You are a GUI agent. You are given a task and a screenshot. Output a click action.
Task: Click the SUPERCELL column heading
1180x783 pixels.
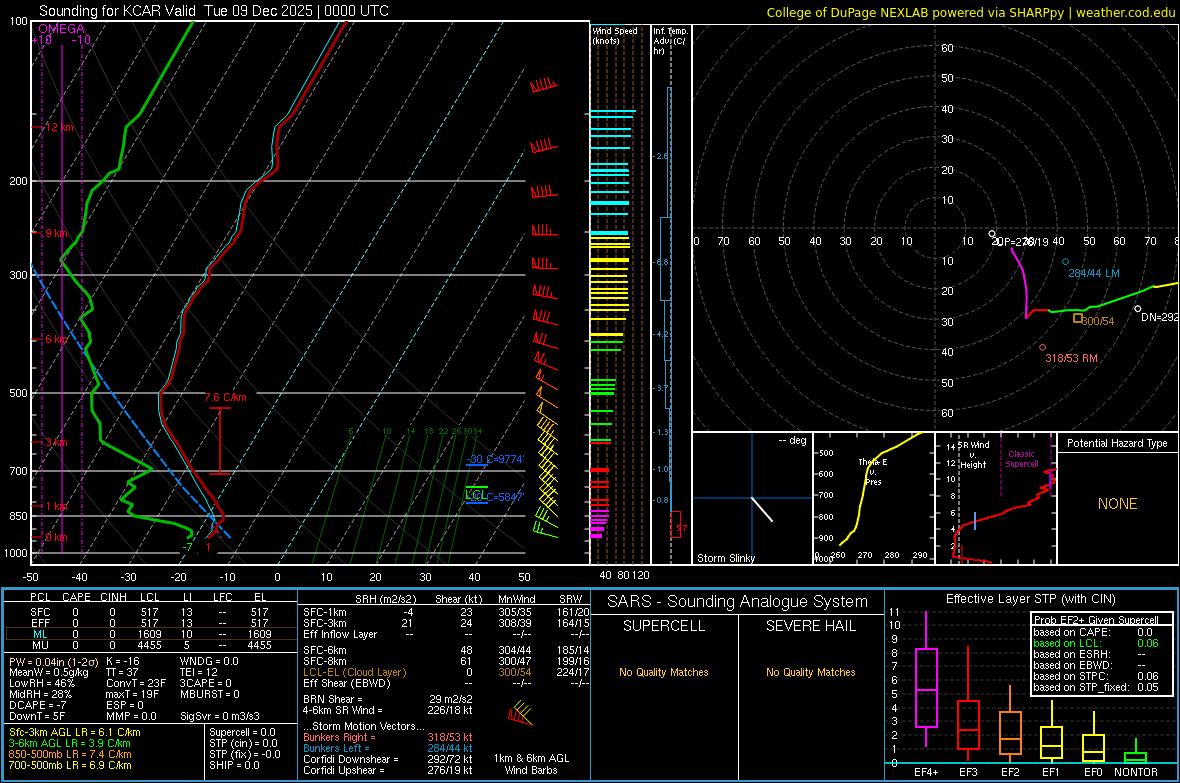664,626
